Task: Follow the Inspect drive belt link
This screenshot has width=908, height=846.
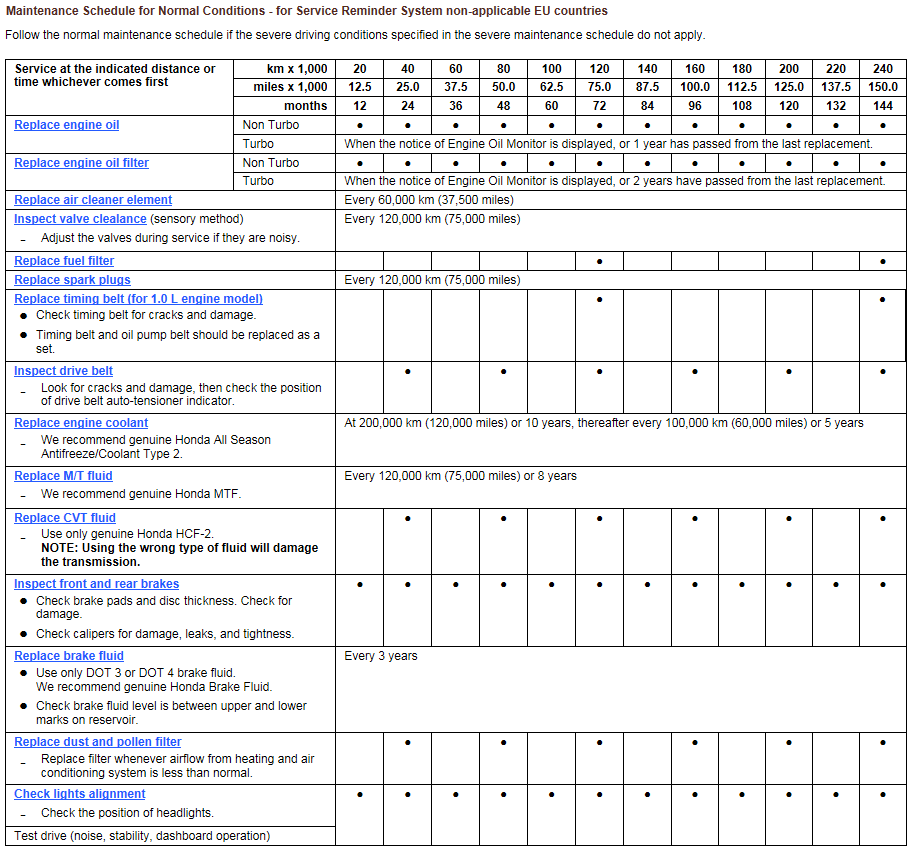Action: click(x=63, y=371)
